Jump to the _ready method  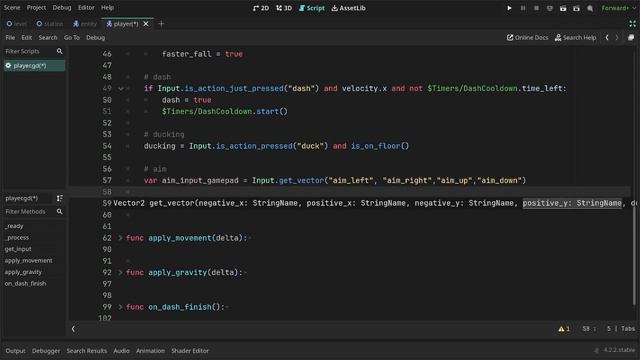point(14,226)
